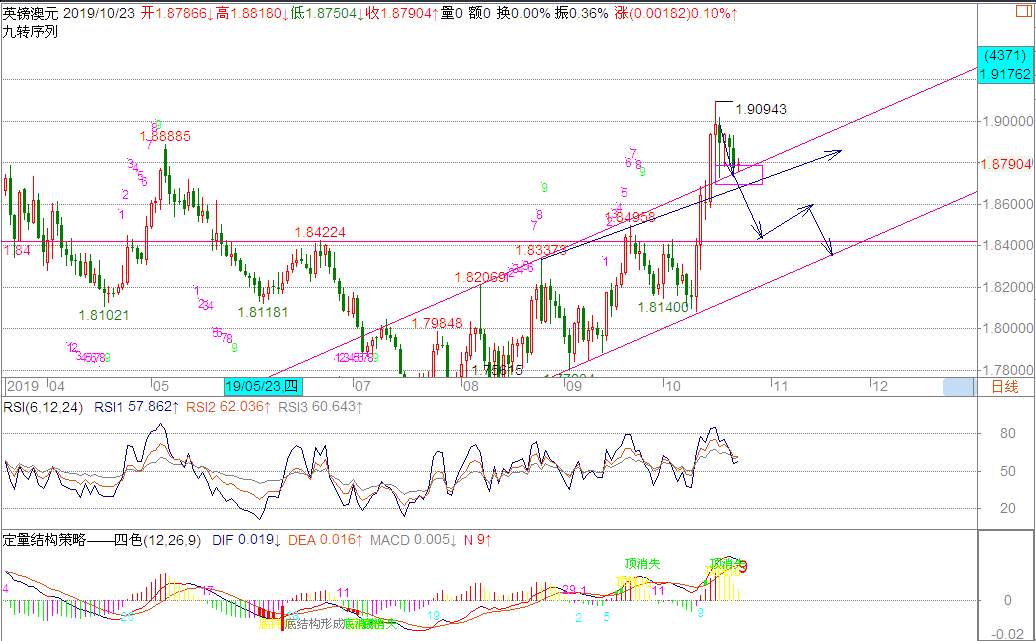Click the DIF 0.019 value

point(247,540)
